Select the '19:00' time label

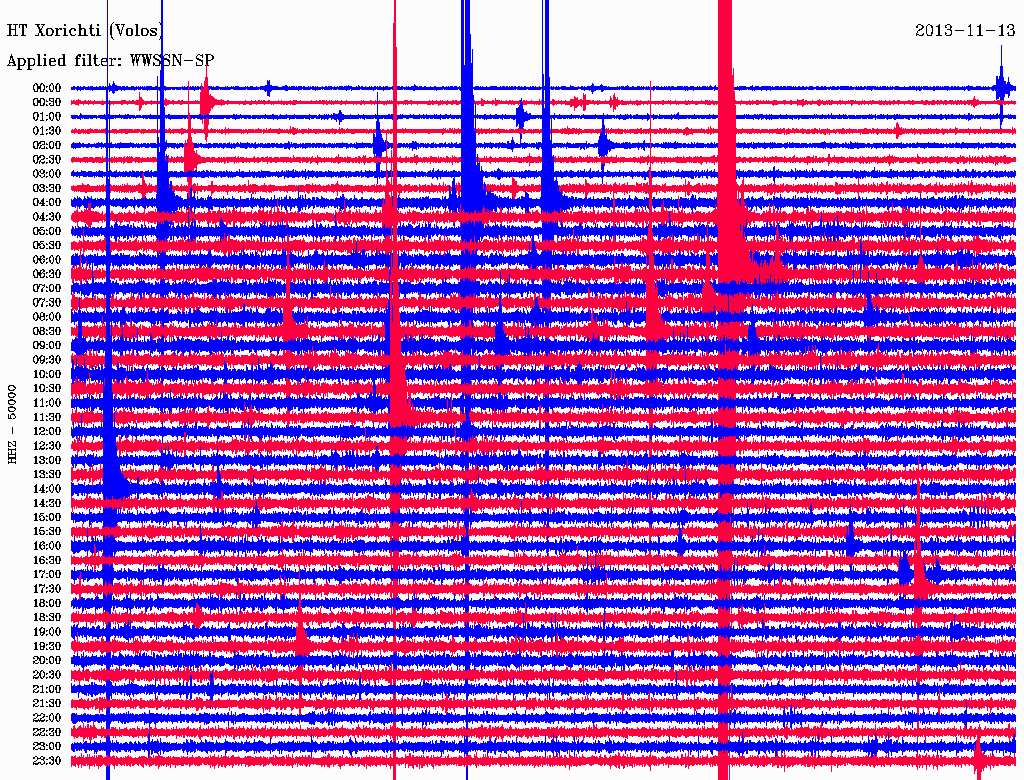point(47,632)
